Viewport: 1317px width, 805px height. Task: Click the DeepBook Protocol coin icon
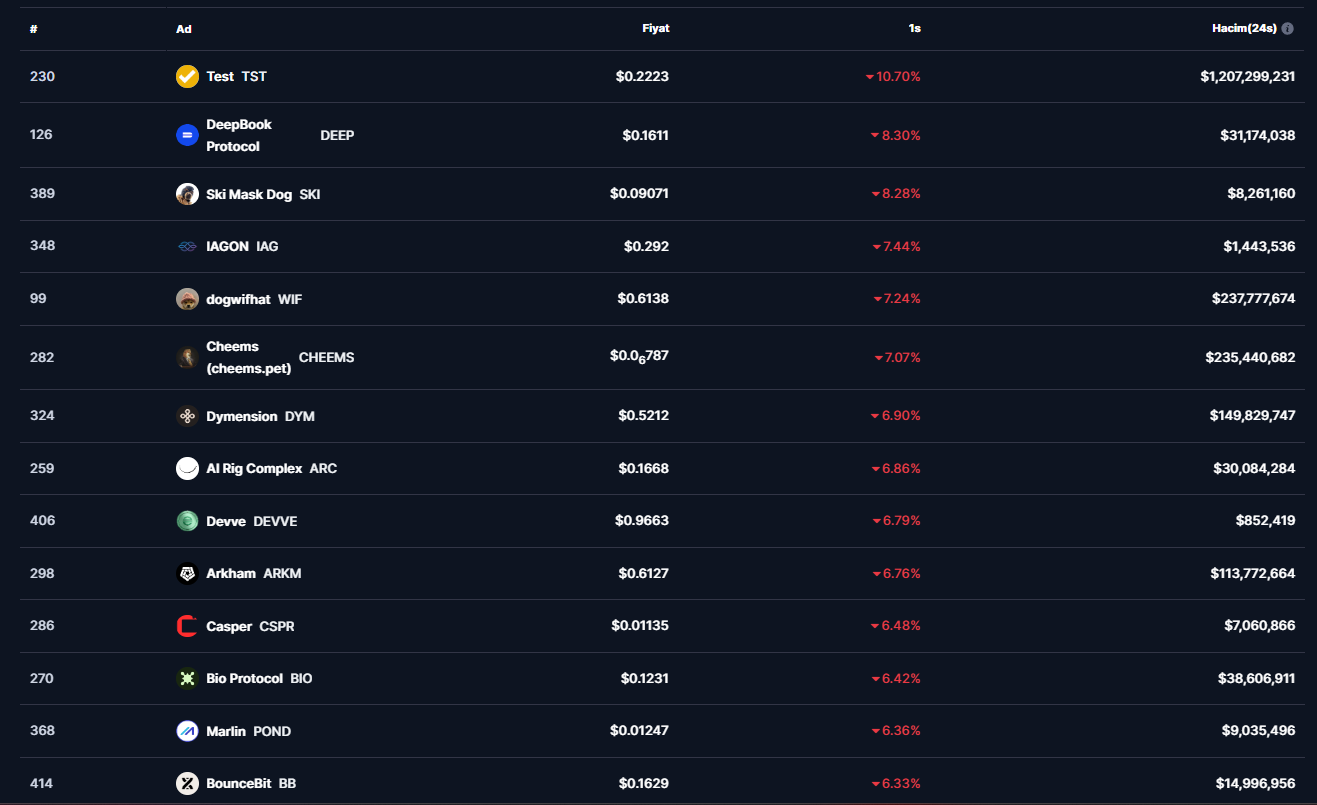[187, 135]
